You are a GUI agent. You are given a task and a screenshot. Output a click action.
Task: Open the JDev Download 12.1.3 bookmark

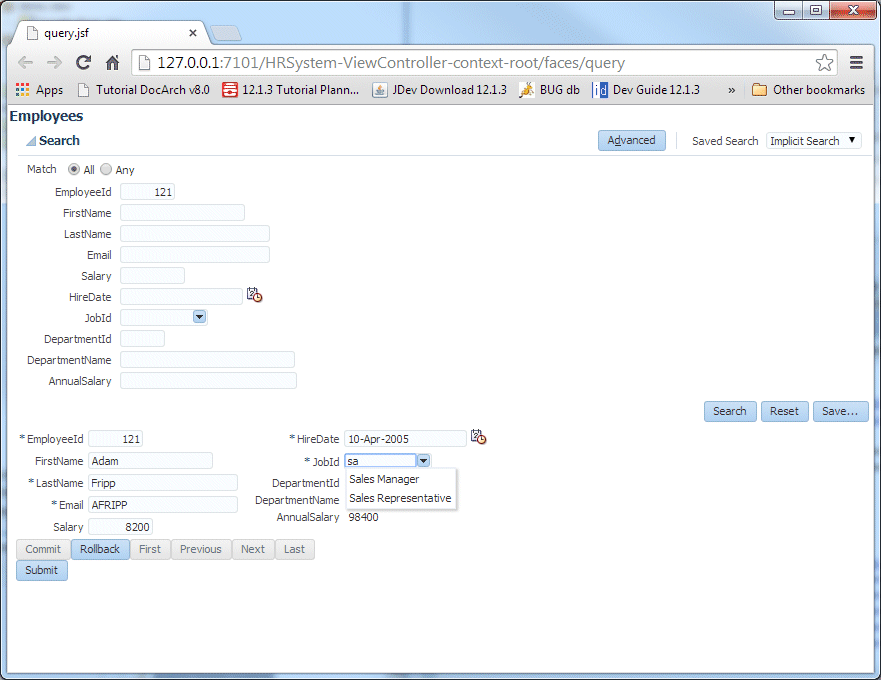pyautogui.click(x=439, y=90)
